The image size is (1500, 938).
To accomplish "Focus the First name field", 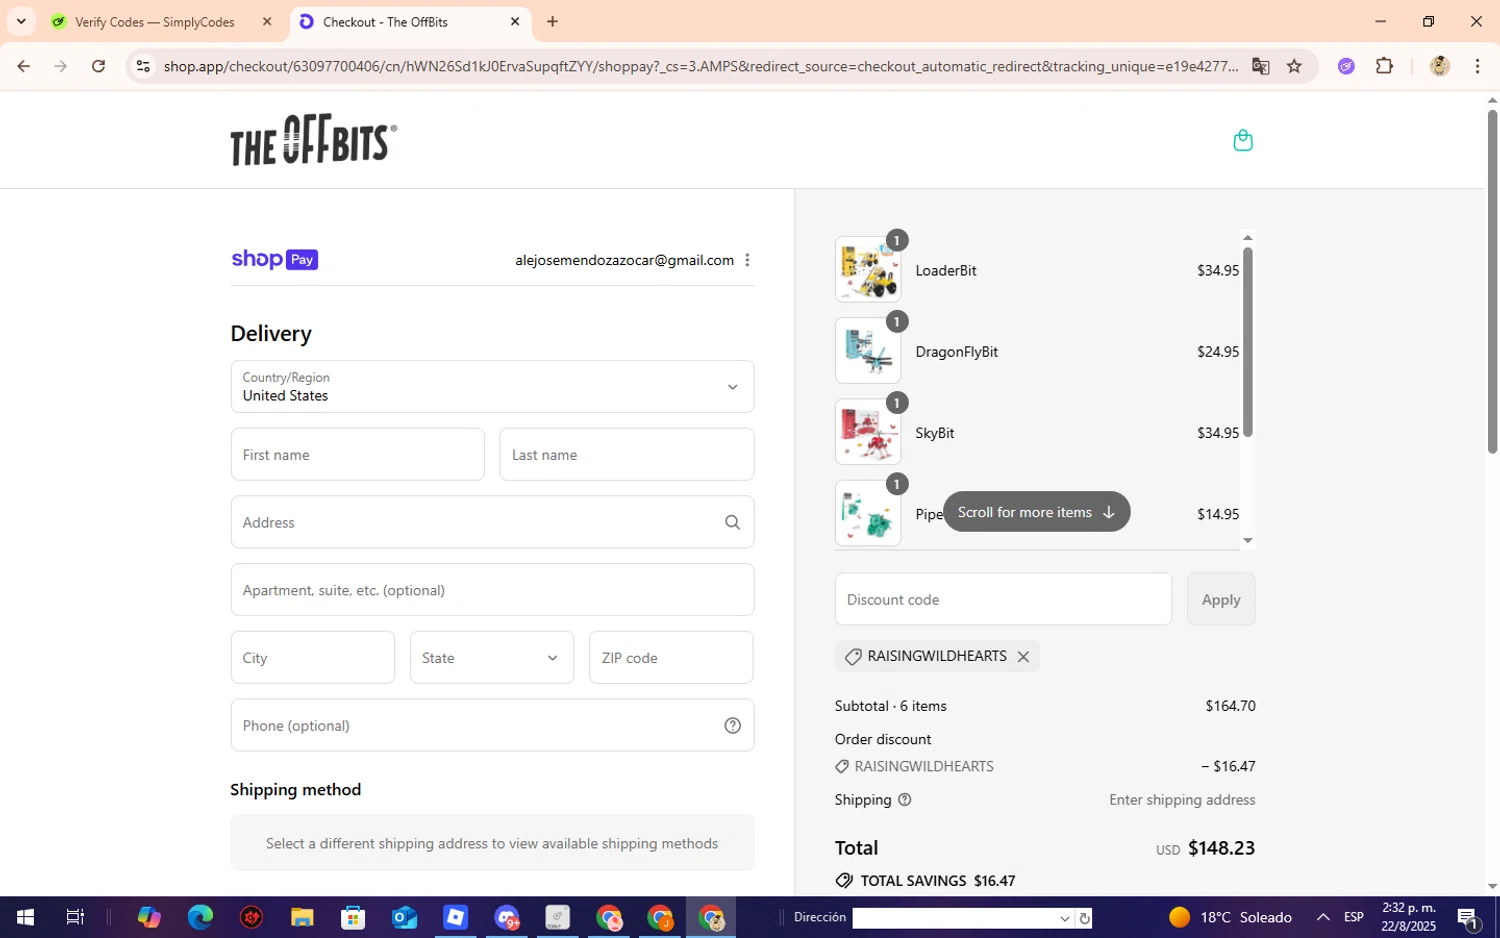I will (x=358, y=455).
